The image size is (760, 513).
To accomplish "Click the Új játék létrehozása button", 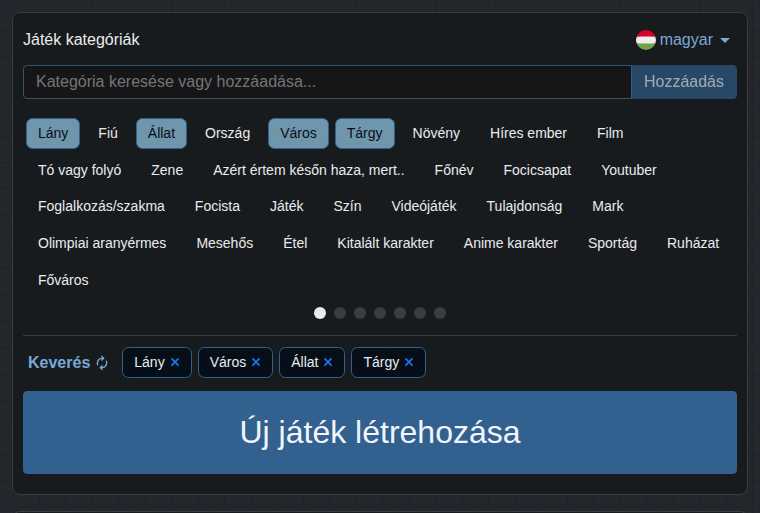I will (380, 433).
